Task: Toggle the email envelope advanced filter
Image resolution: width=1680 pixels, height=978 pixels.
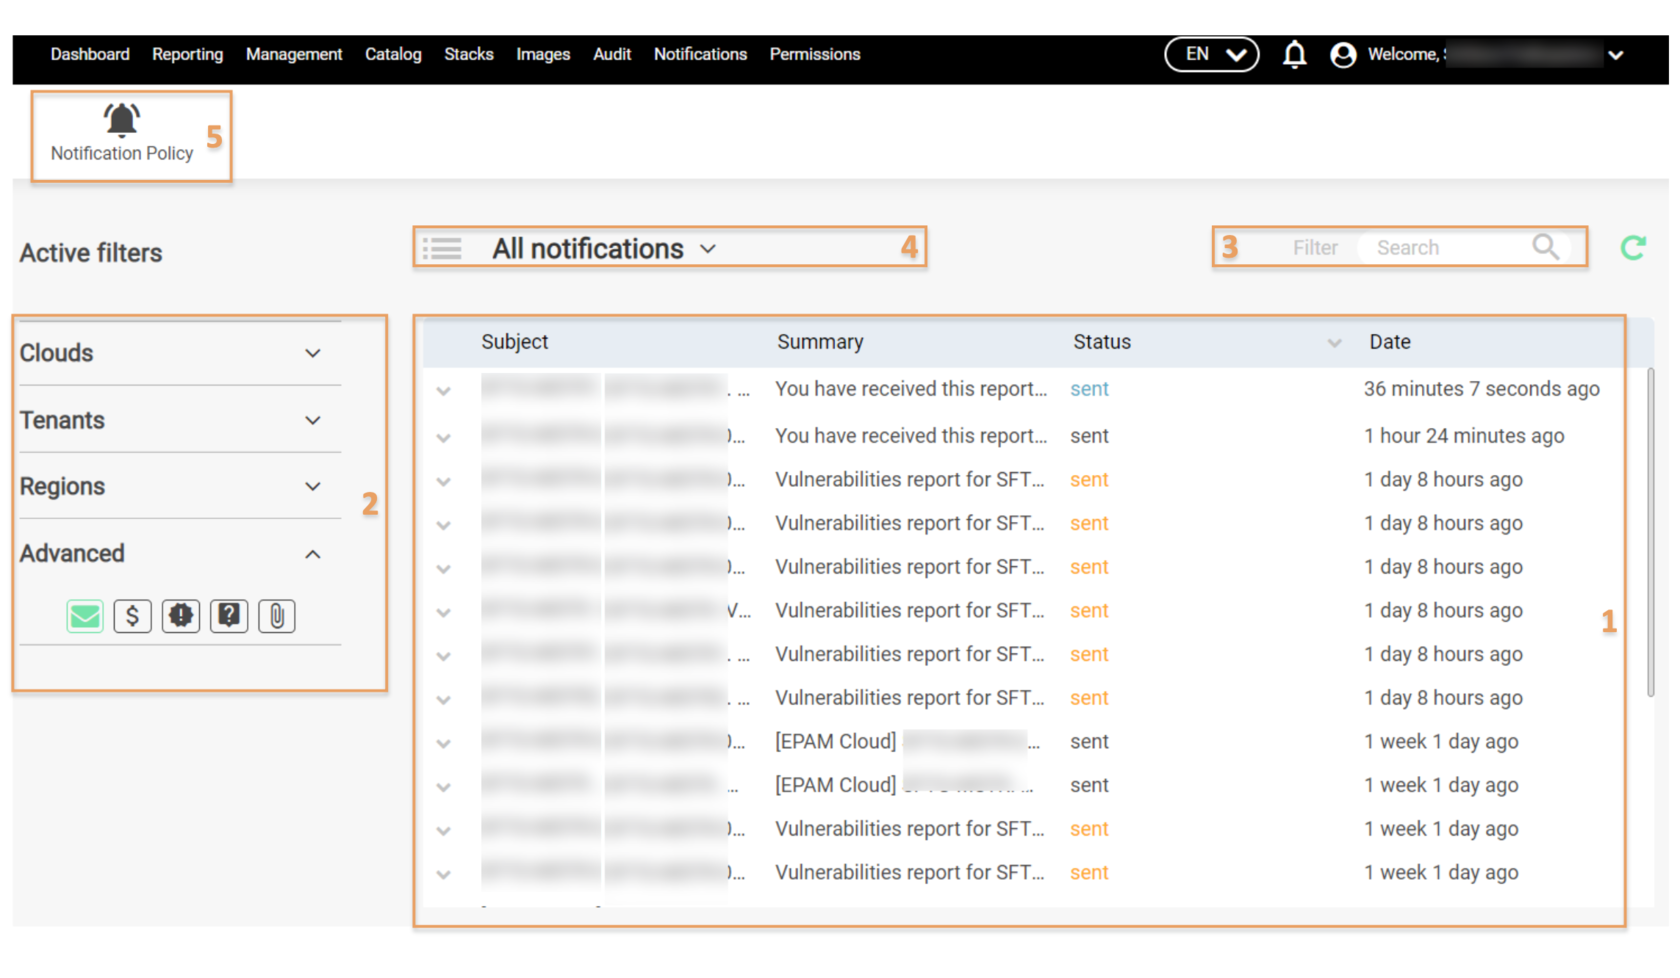Action: (x=85, y=616)
